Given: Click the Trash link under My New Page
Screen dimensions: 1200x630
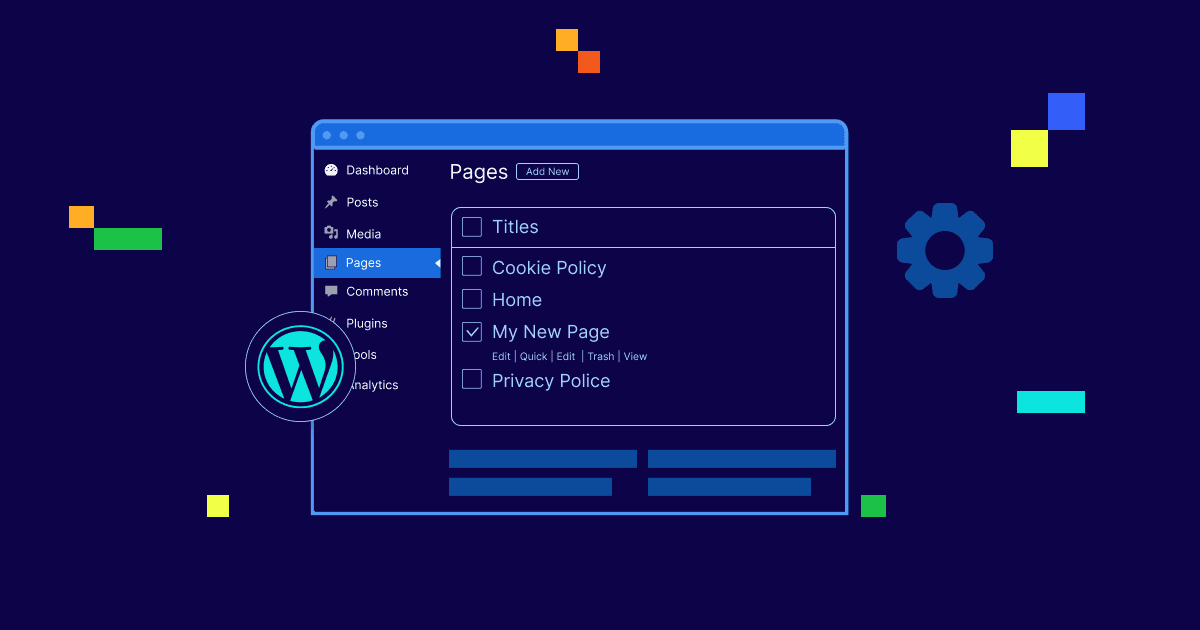Looking at the screenshot, I should coord(600,356).
